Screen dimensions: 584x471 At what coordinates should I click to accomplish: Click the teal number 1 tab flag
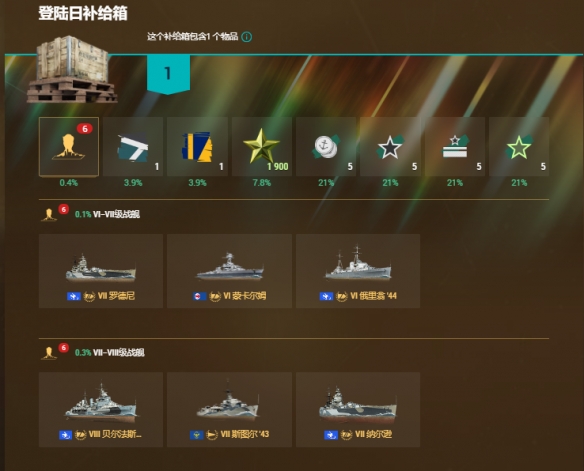tap(168, 74)
